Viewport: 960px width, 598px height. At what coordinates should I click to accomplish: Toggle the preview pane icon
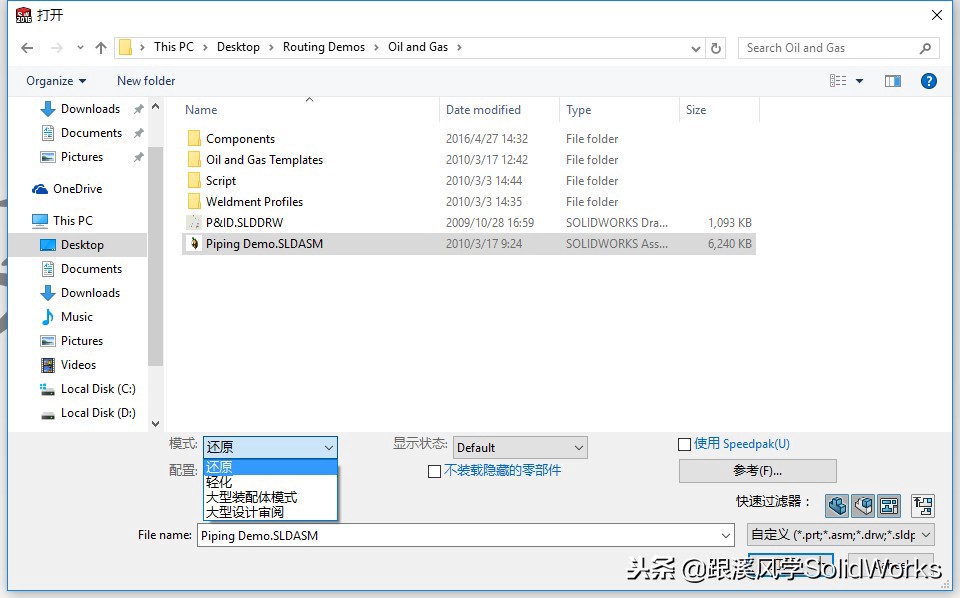click(x=892, y=81)
